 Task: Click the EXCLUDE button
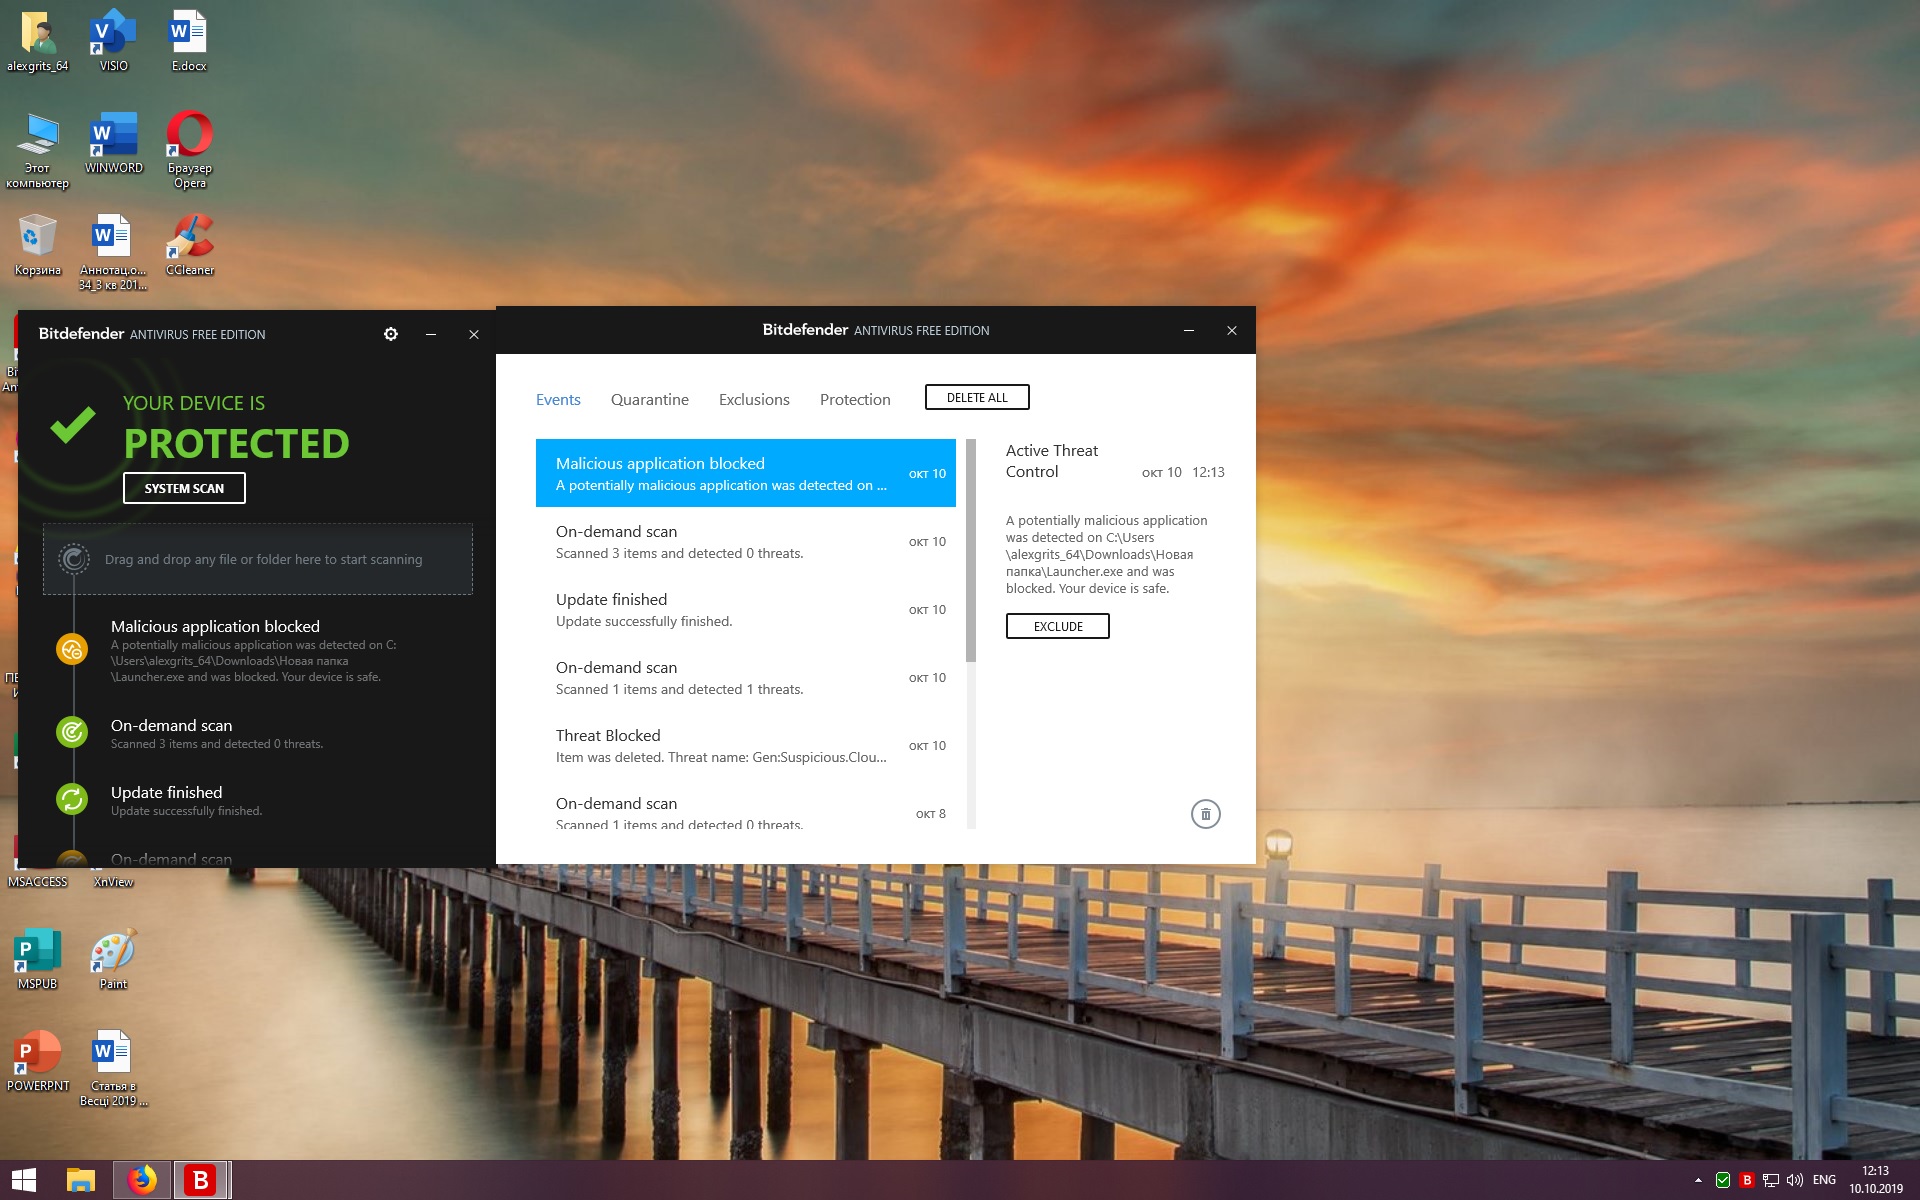(1057, 626)
